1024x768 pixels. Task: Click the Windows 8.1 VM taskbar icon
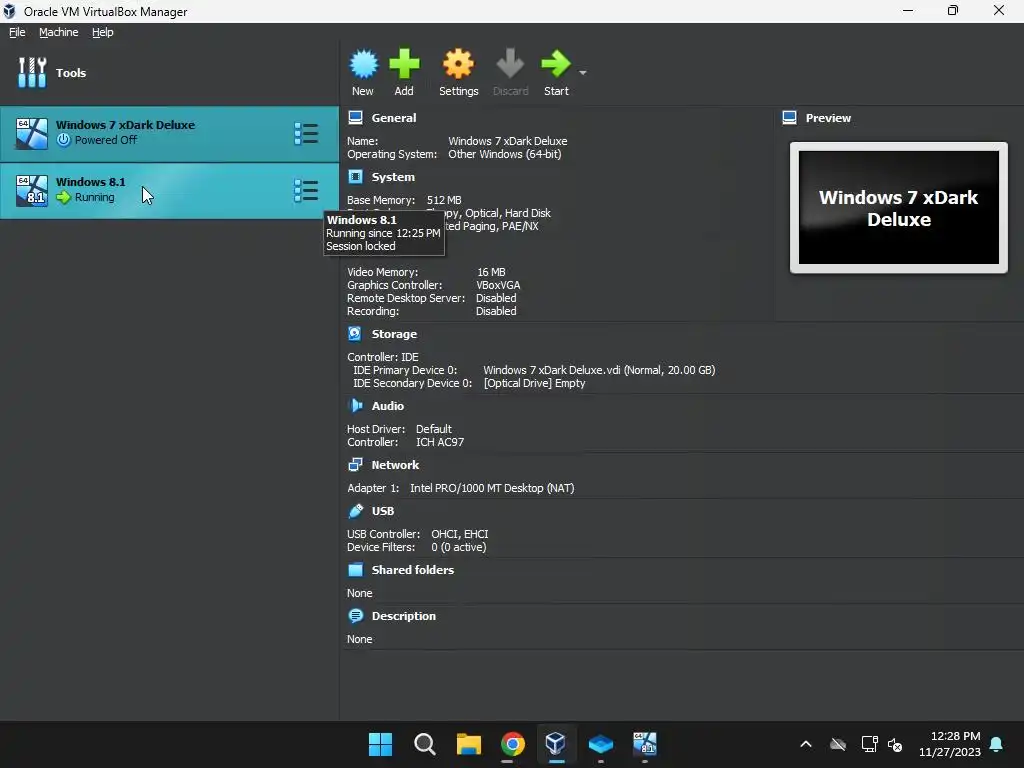pyautogui.click(x=645, y=744)
